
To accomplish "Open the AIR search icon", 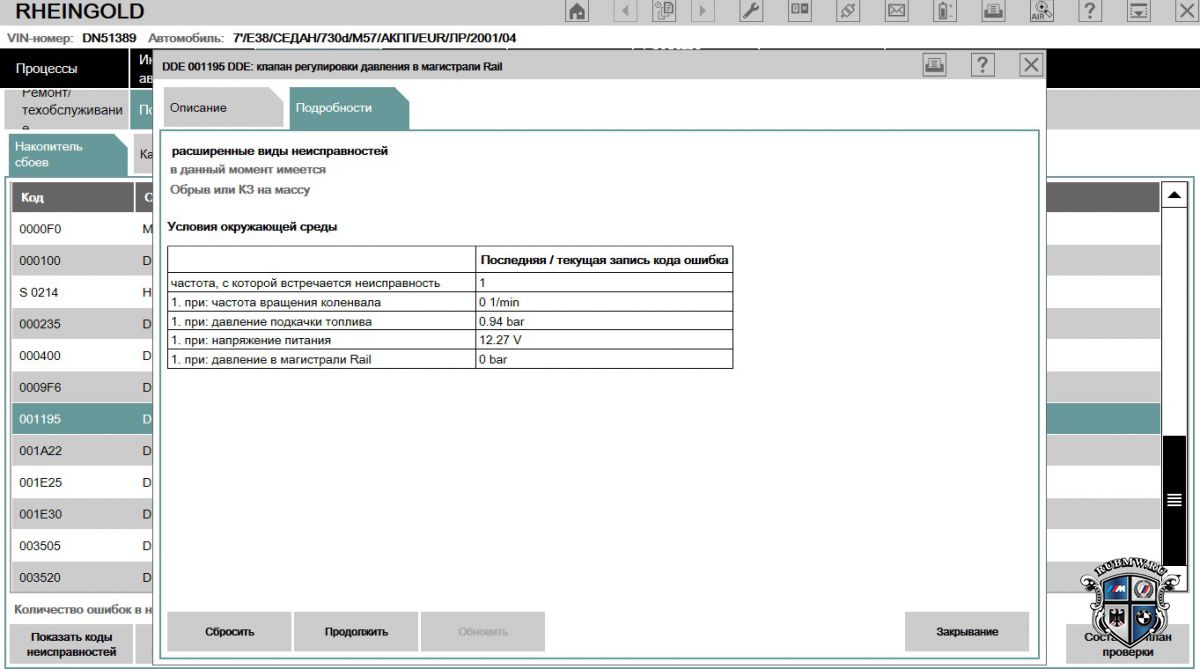I will coord(1041,11).
